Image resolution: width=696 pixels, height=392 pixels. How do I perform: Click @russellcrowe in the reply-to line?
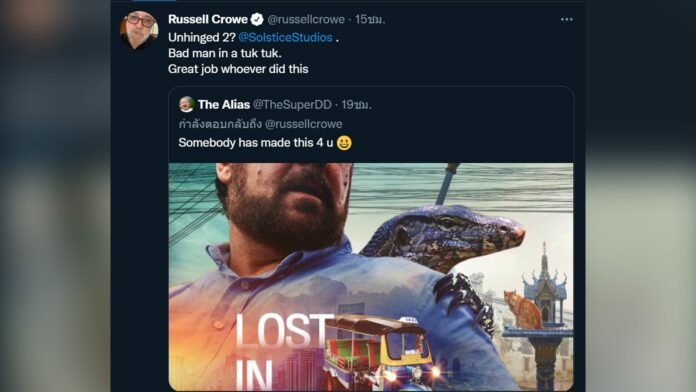pos(304,124)
